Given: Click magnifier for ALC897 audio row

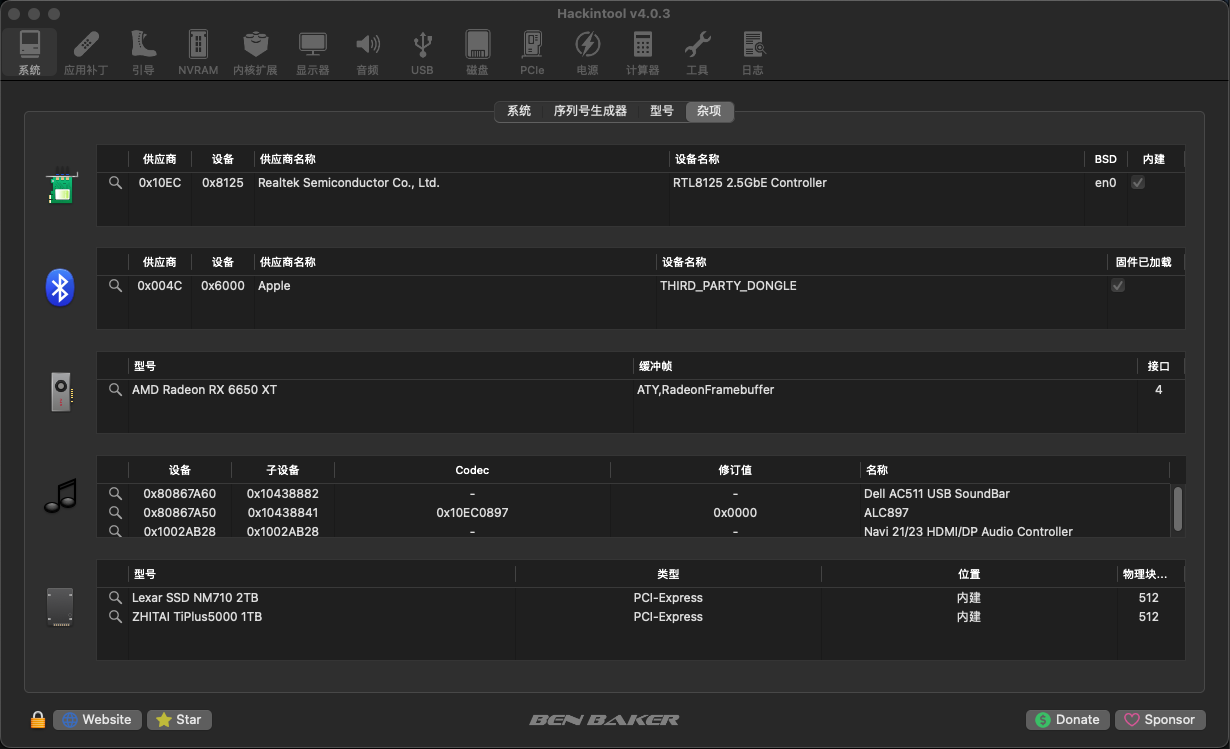Looking at the screenshot, I should click(116, 513).
